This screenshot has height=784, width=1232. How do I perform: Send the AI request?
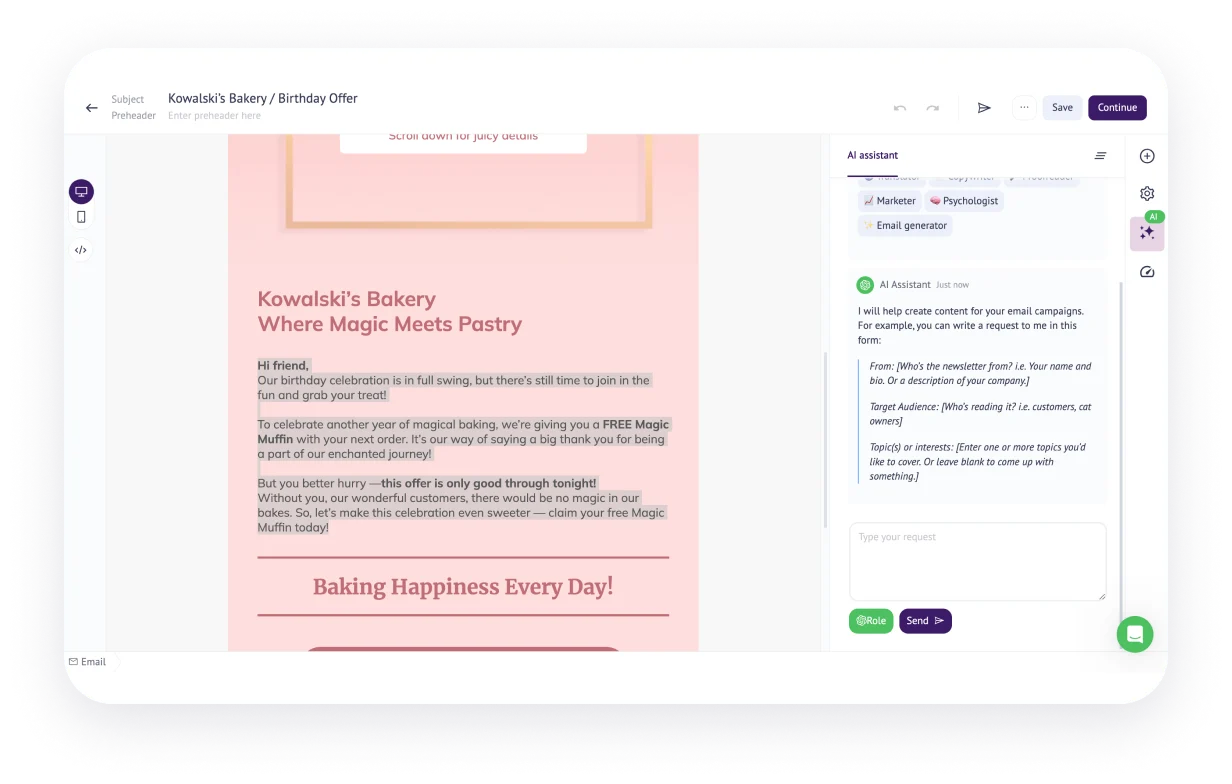point(925,621)
